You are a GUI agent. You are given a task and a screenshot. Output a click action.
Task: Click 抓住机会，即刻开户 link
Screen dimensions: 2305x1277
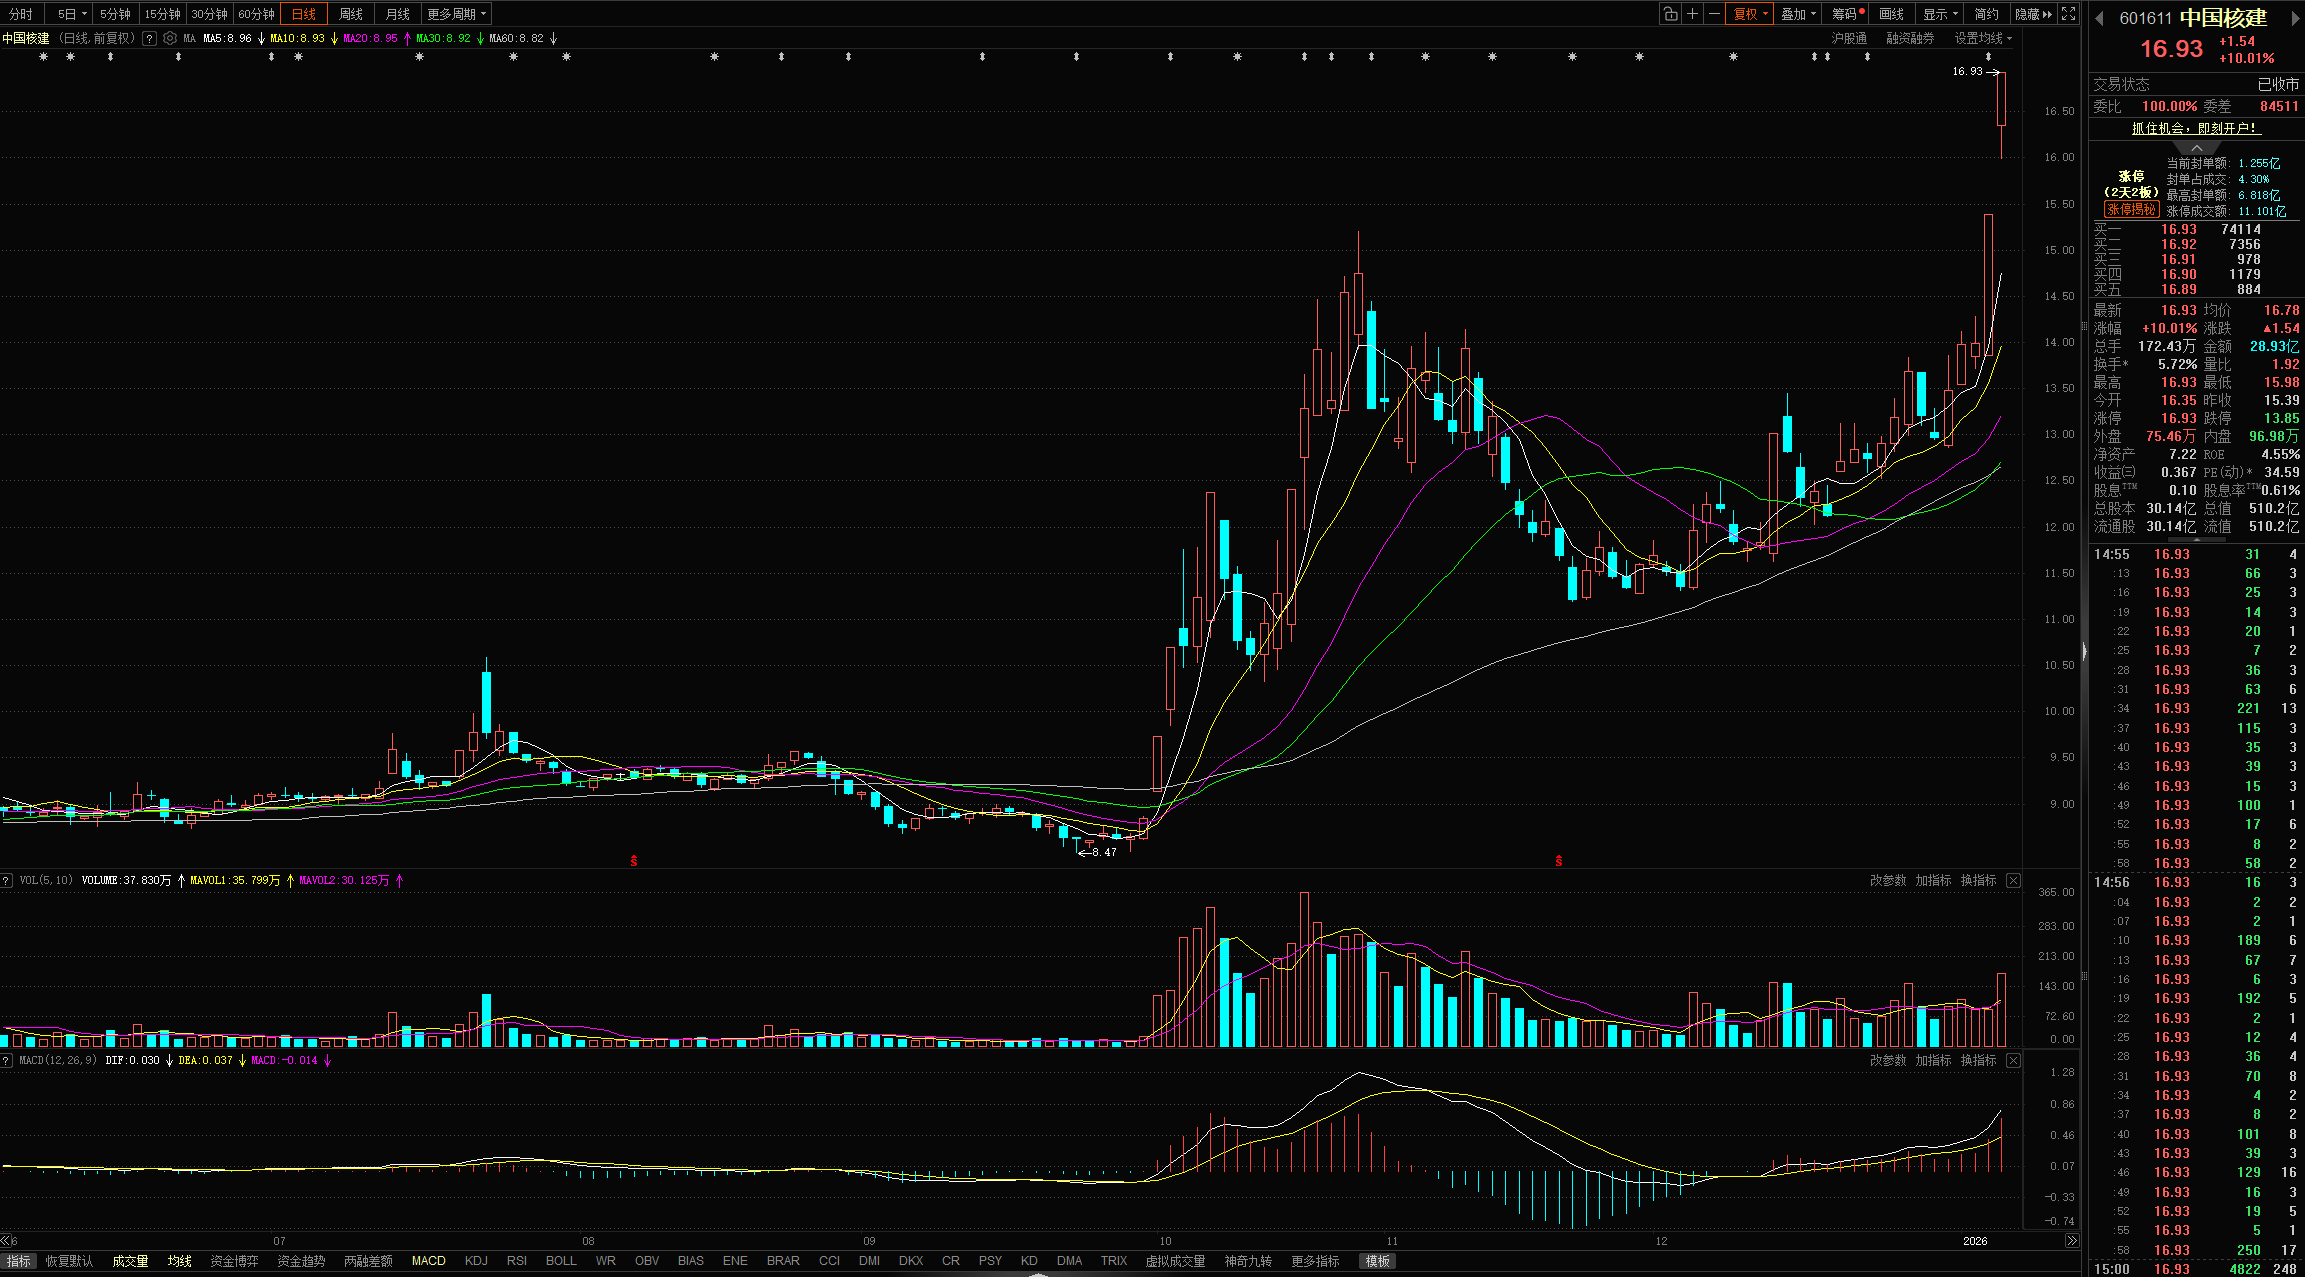pyautogui.click(x=2195, y=128)
